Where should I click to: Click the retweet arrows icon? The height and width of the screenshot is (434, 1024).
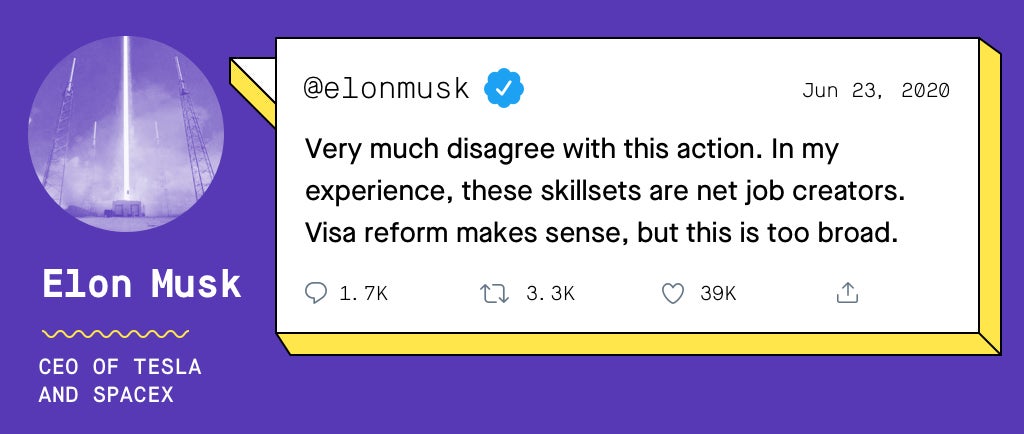494,294
